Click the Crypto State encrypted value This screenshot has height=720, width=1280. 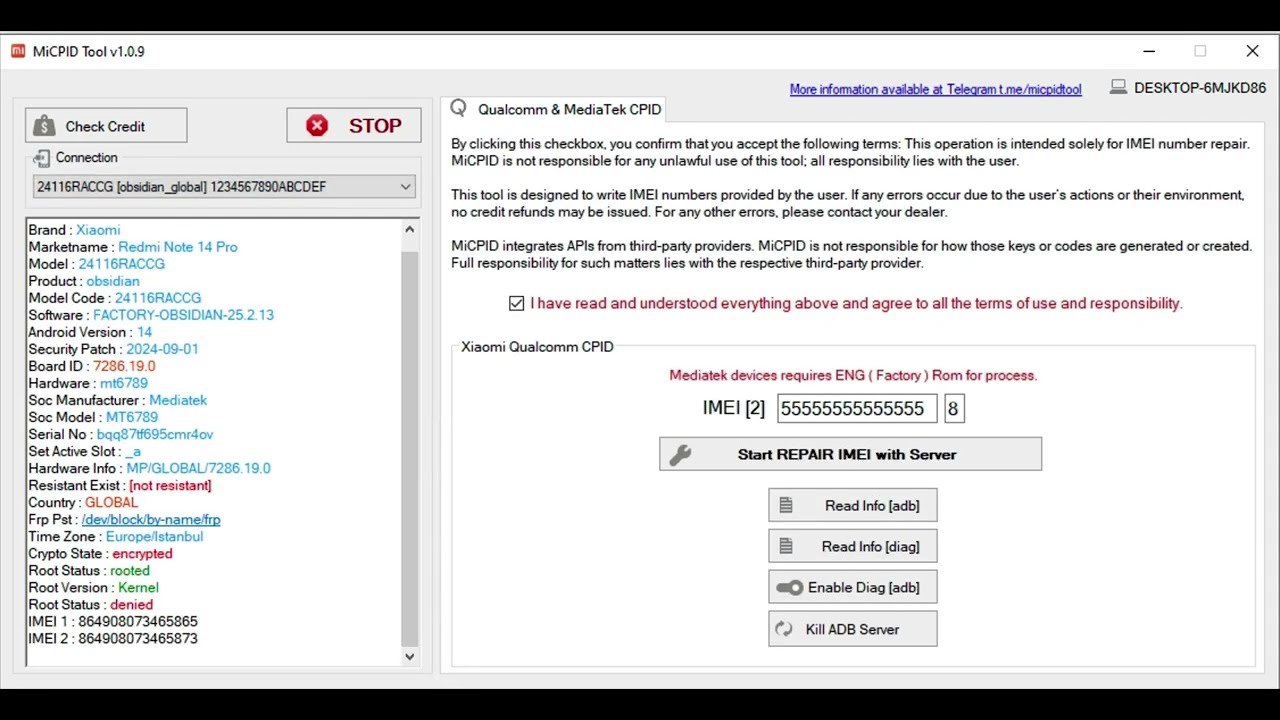click(142, 554)
